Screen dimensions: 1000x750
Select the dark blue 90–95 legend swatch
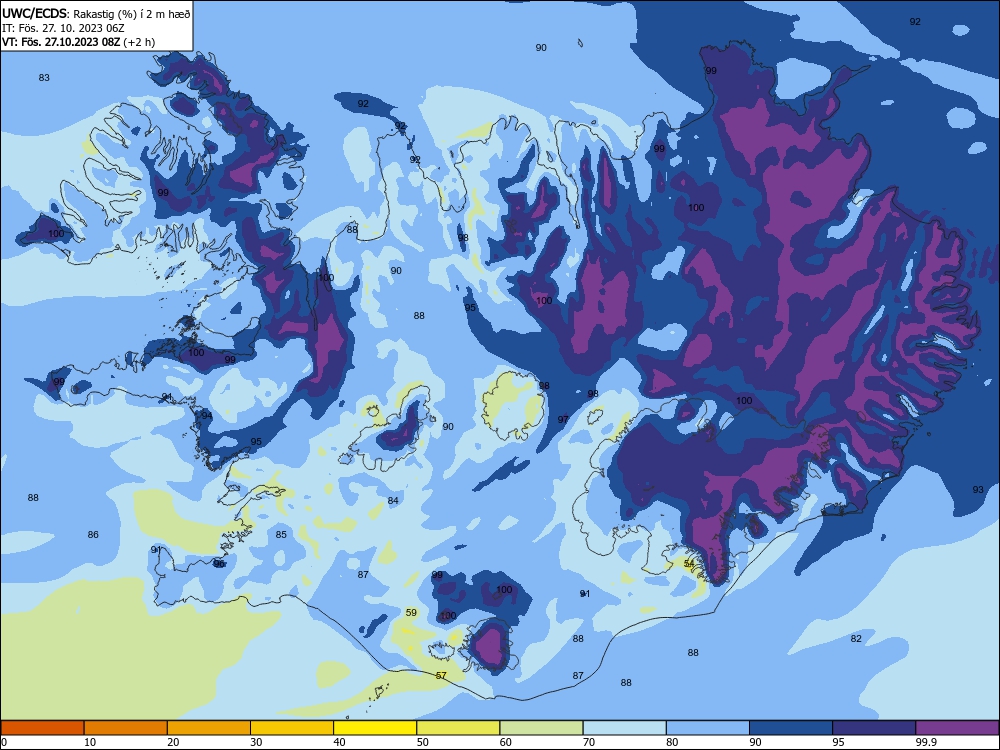(791, 728)
